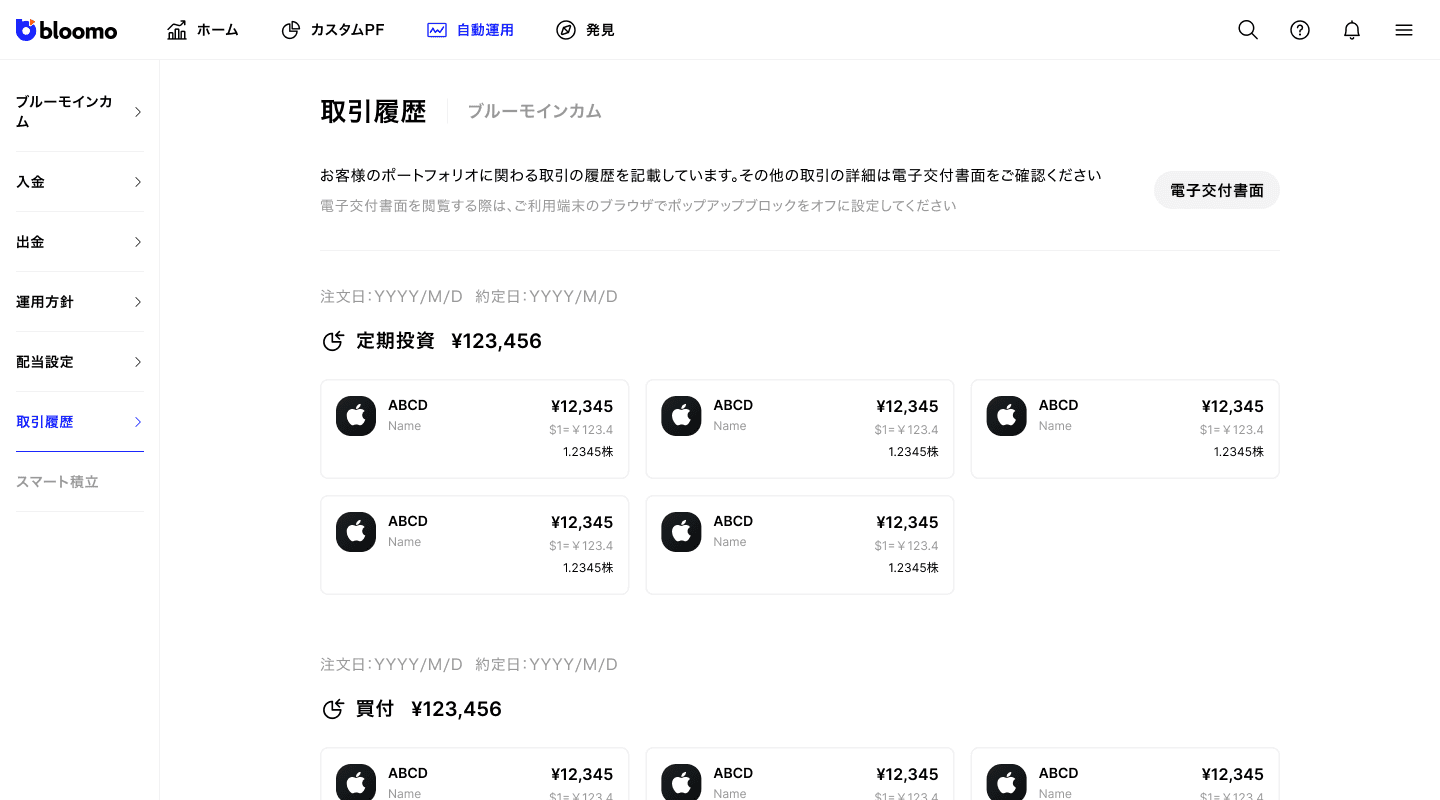Click Apple icon in second card of second 定期投資 row
Viewport: 1440px width, 800px height.
pyautogui.click(x=681, y=532)
